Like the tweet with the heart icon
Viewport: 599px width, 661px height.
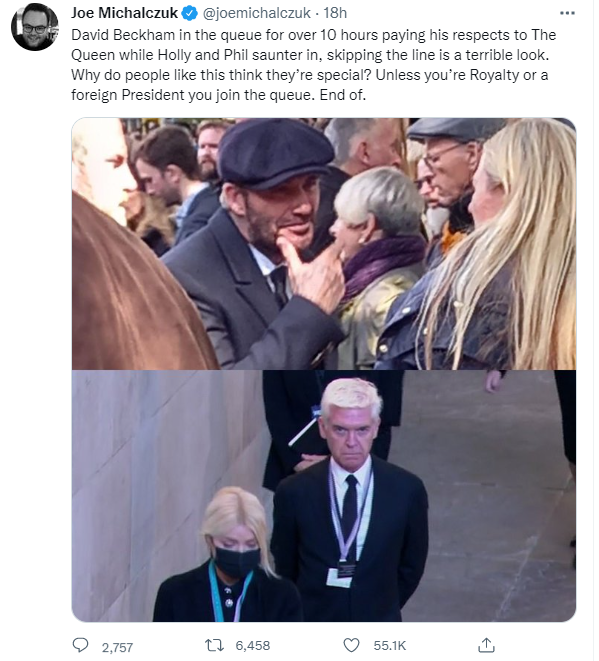tap(351, 645)
